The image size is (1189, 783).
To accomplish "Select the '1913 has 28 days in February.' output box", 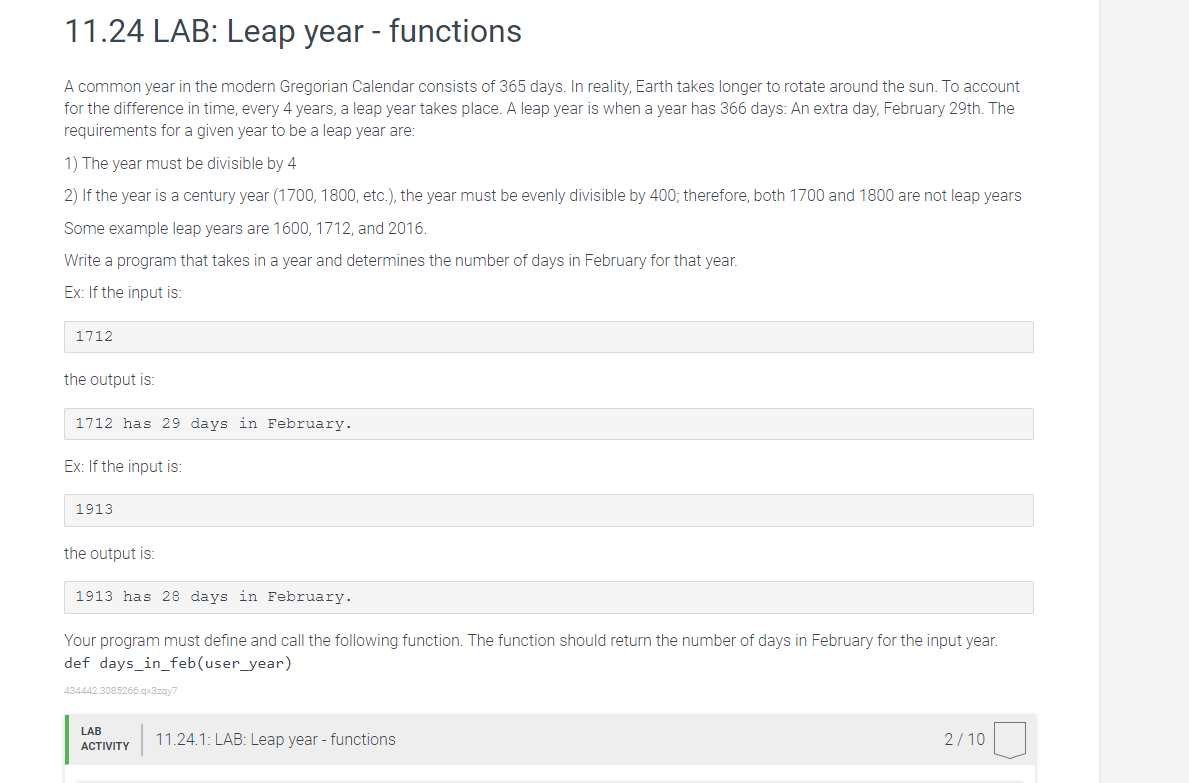I will (548, 597).
